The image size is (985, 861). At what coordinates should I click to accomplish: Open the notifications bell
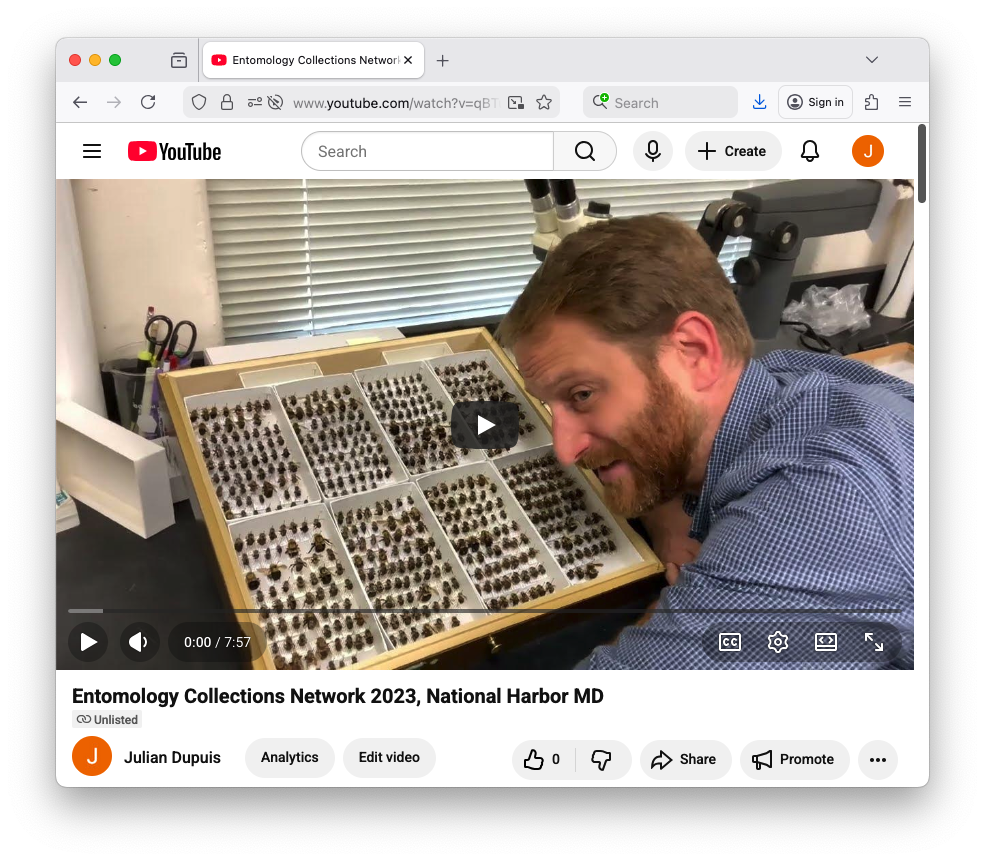click(810, 151)
